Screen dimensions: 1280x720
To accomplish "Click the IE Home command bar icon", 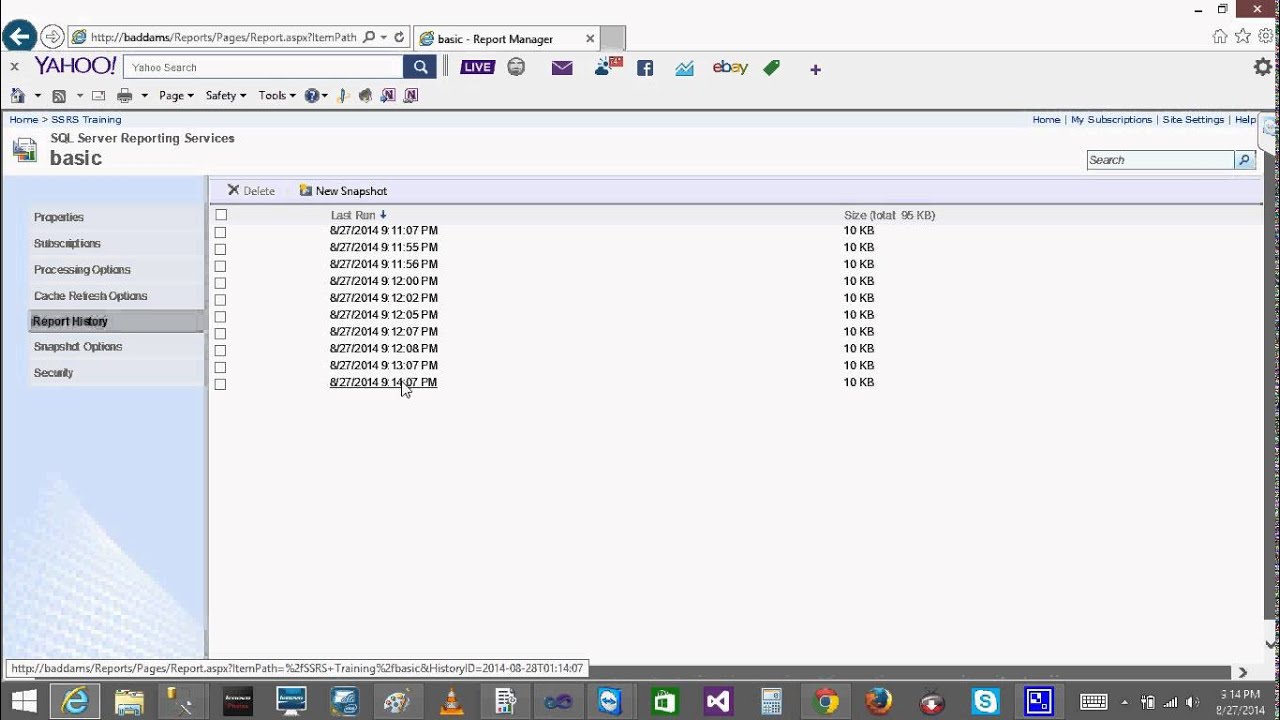I will click(18, 96).
